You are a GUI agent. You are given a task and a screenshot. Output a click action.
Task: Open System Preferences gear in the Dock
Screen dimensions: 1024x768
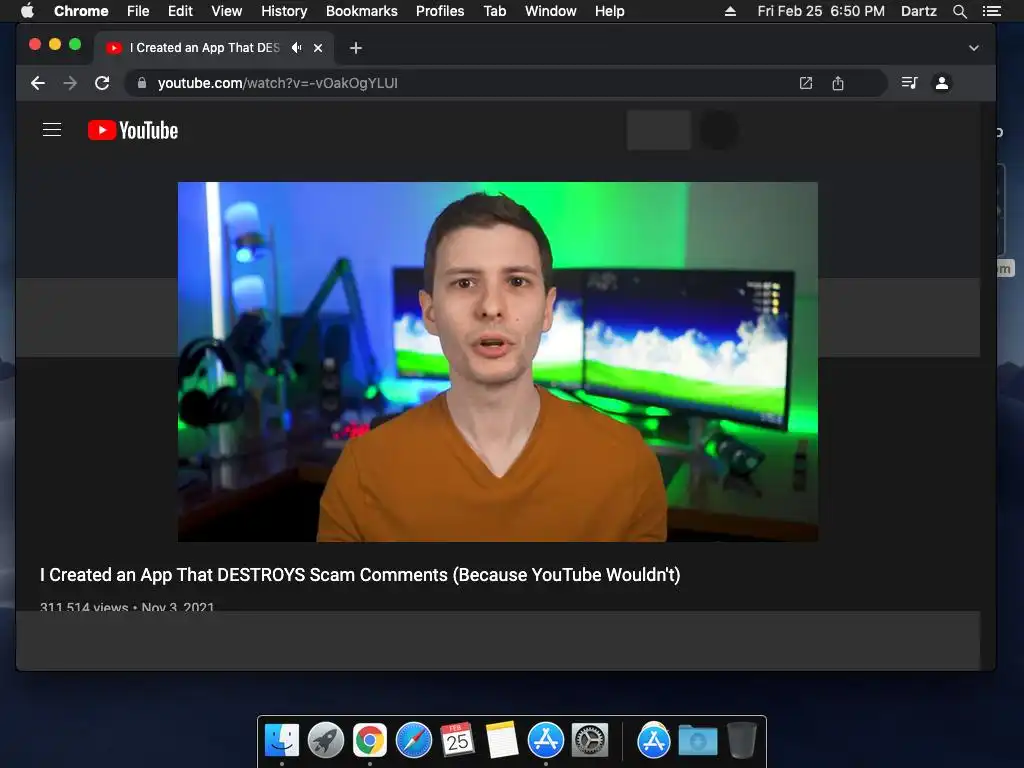coord(590,741)
